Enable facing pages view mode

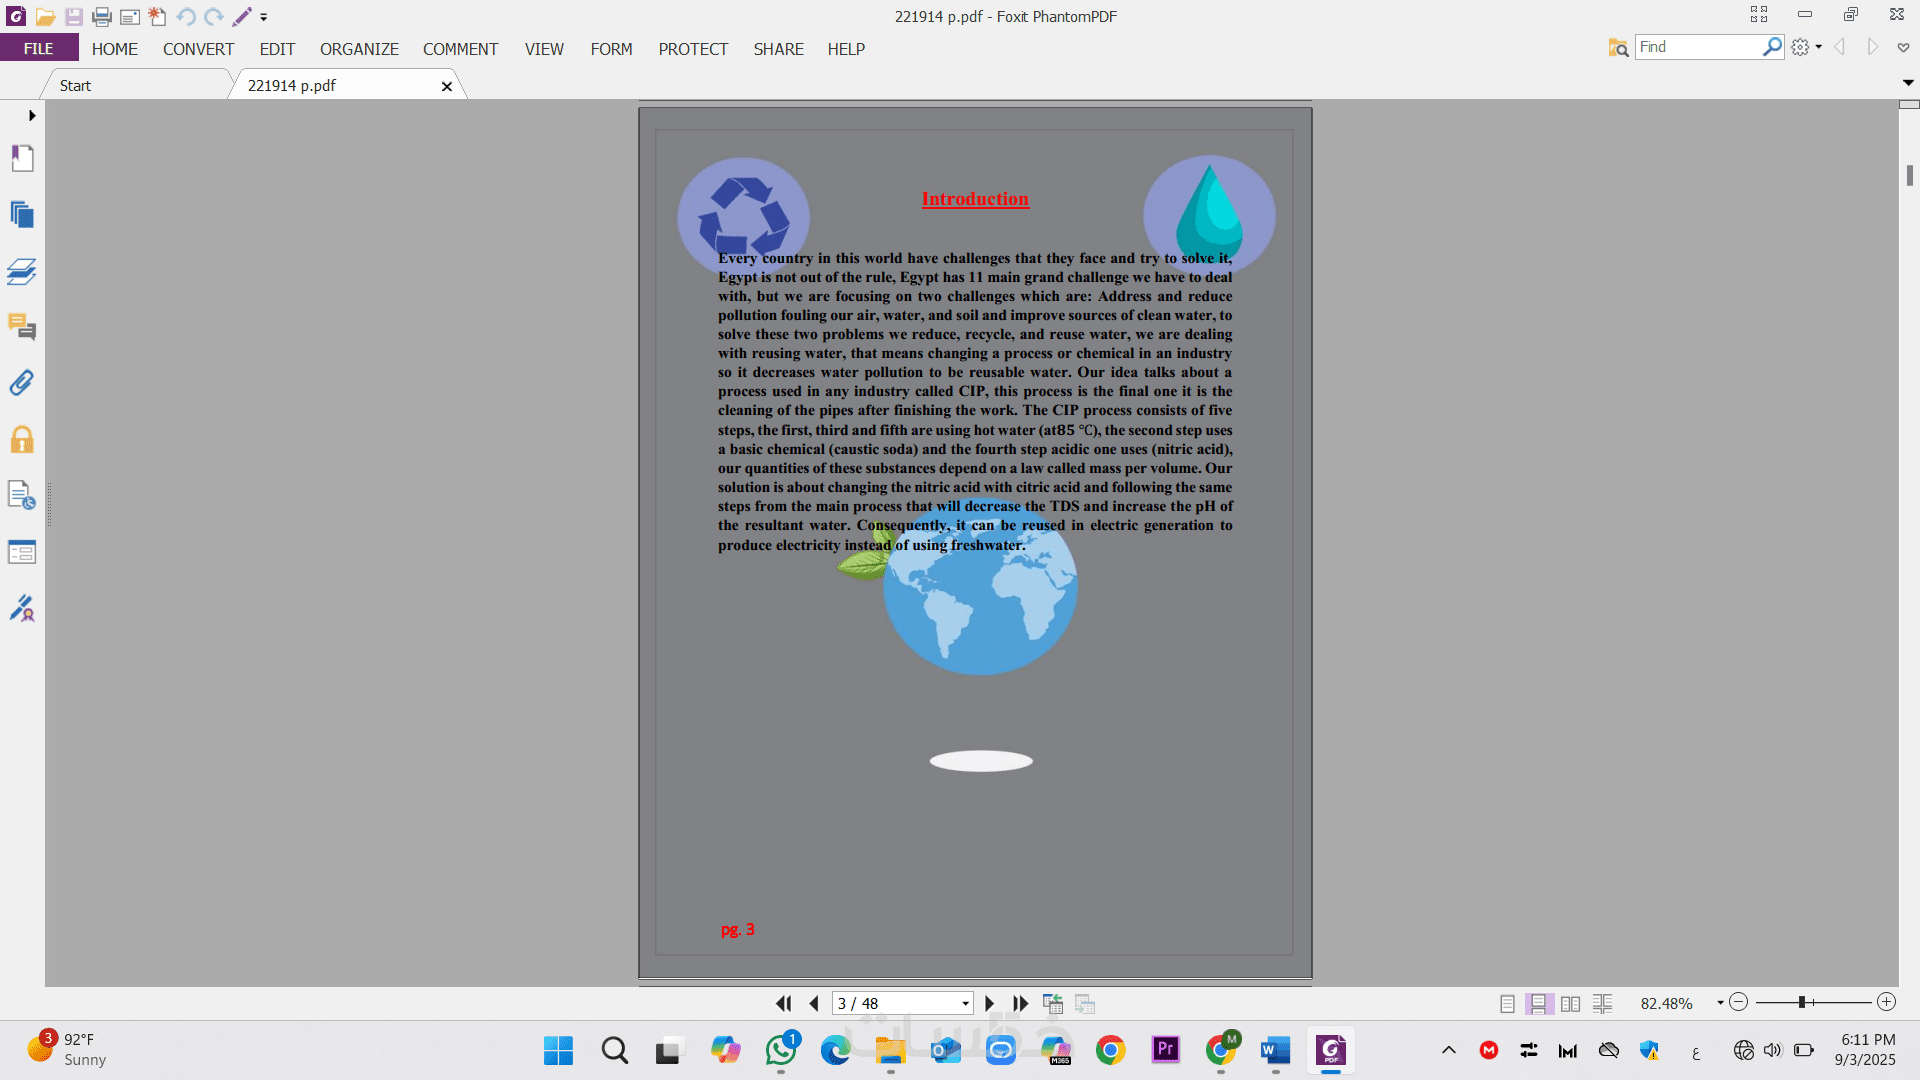[x=1570, y=1003]
